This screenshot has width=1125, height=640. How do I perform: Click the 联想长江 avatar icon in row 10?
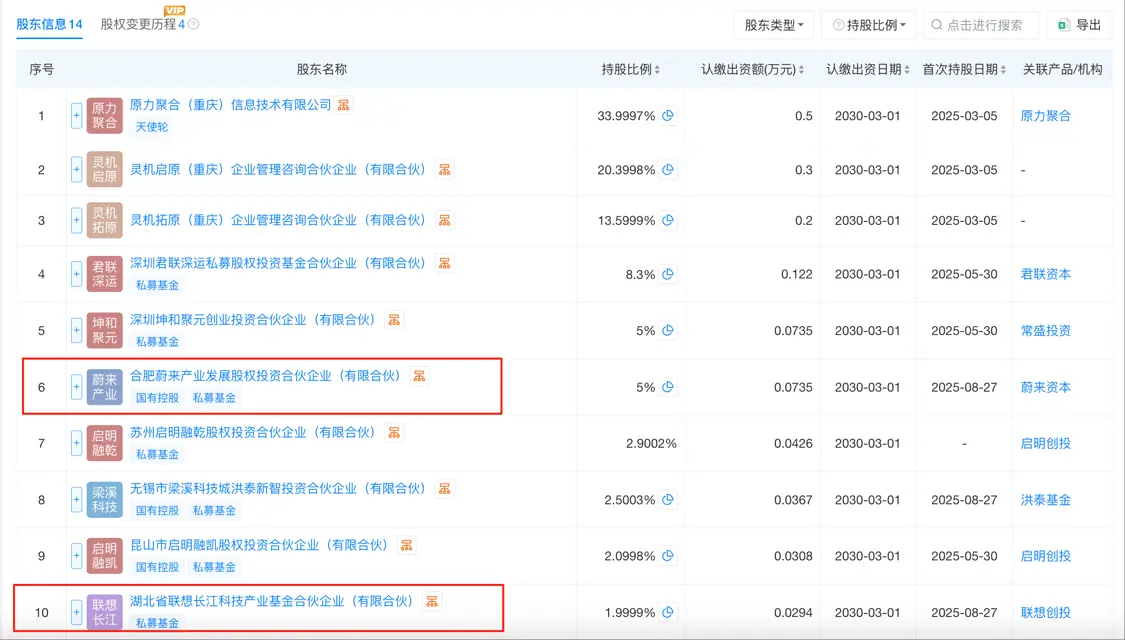coord(105,607)
